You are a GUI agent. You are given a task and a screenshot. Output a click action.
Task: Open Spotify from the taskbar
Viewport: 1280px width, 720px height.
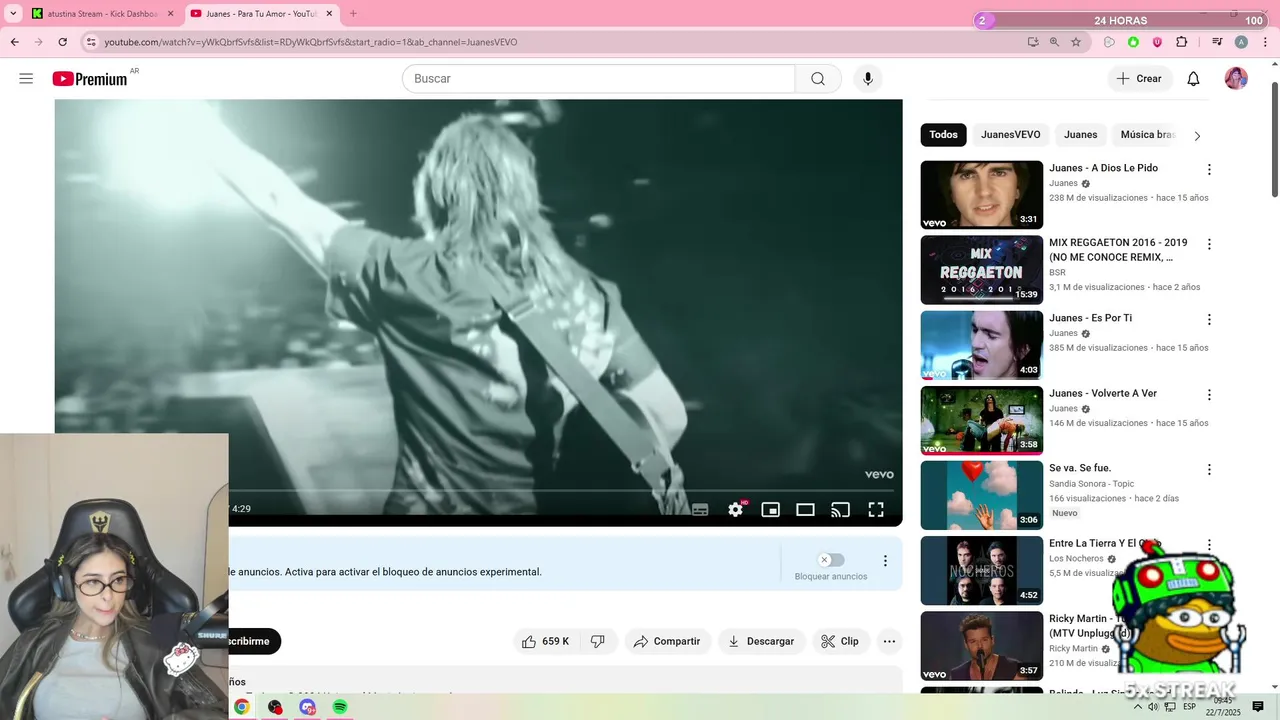340,707
